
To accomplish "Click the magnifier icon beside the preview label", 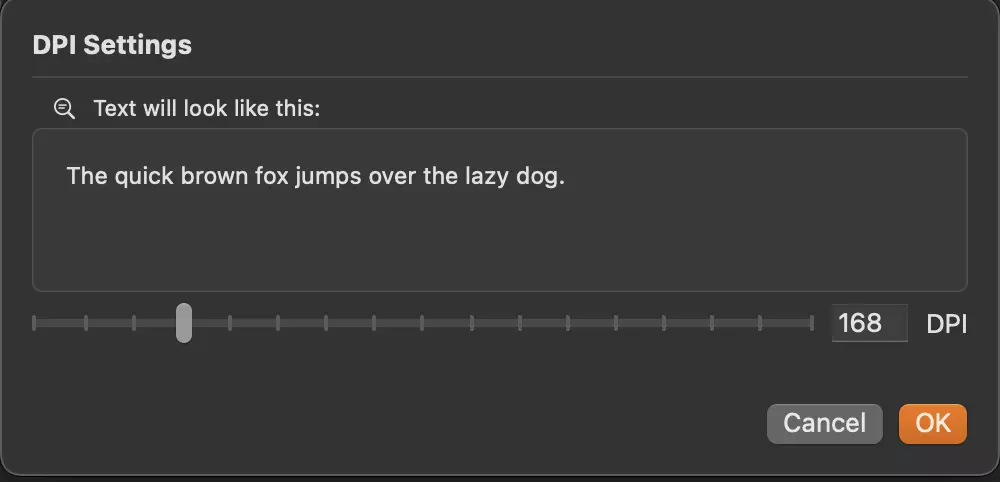I will pyautogui.click(x=65, y=109).
